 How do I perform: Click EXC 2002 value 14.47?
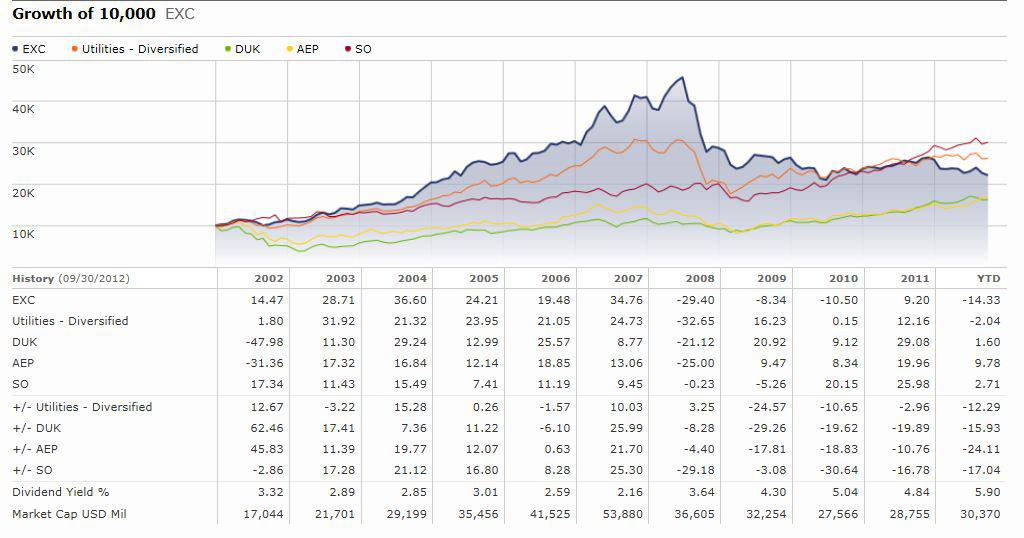click(x=267, y=300)
